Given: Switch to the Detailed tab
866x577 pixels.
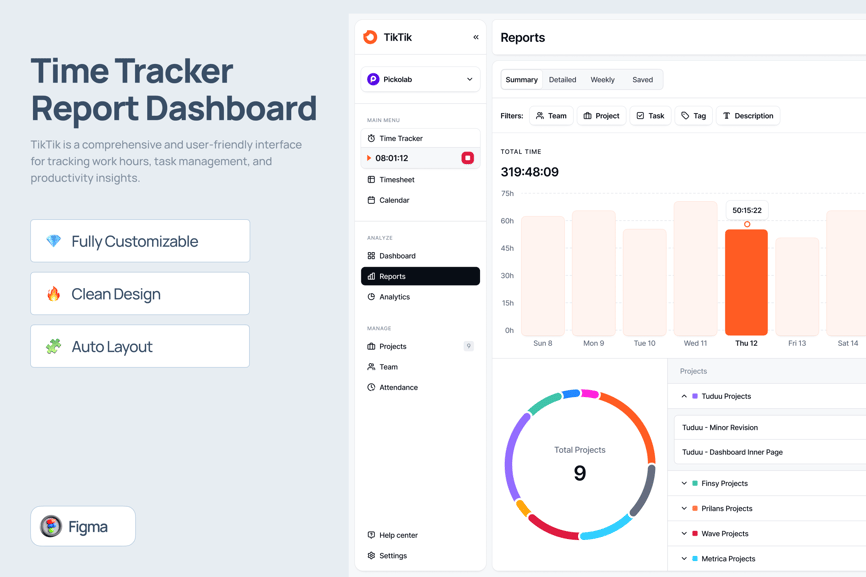Looking at the screenshot, I should [x=562, y=80].
